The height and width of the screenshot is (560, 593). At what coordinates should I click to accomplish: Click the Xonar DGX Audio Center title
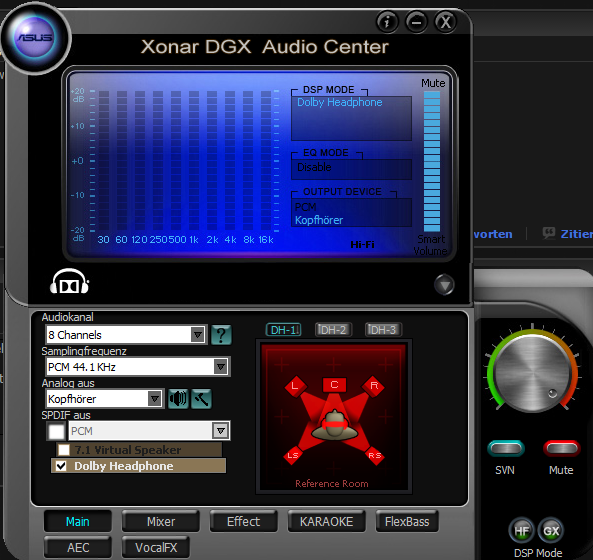264,47
